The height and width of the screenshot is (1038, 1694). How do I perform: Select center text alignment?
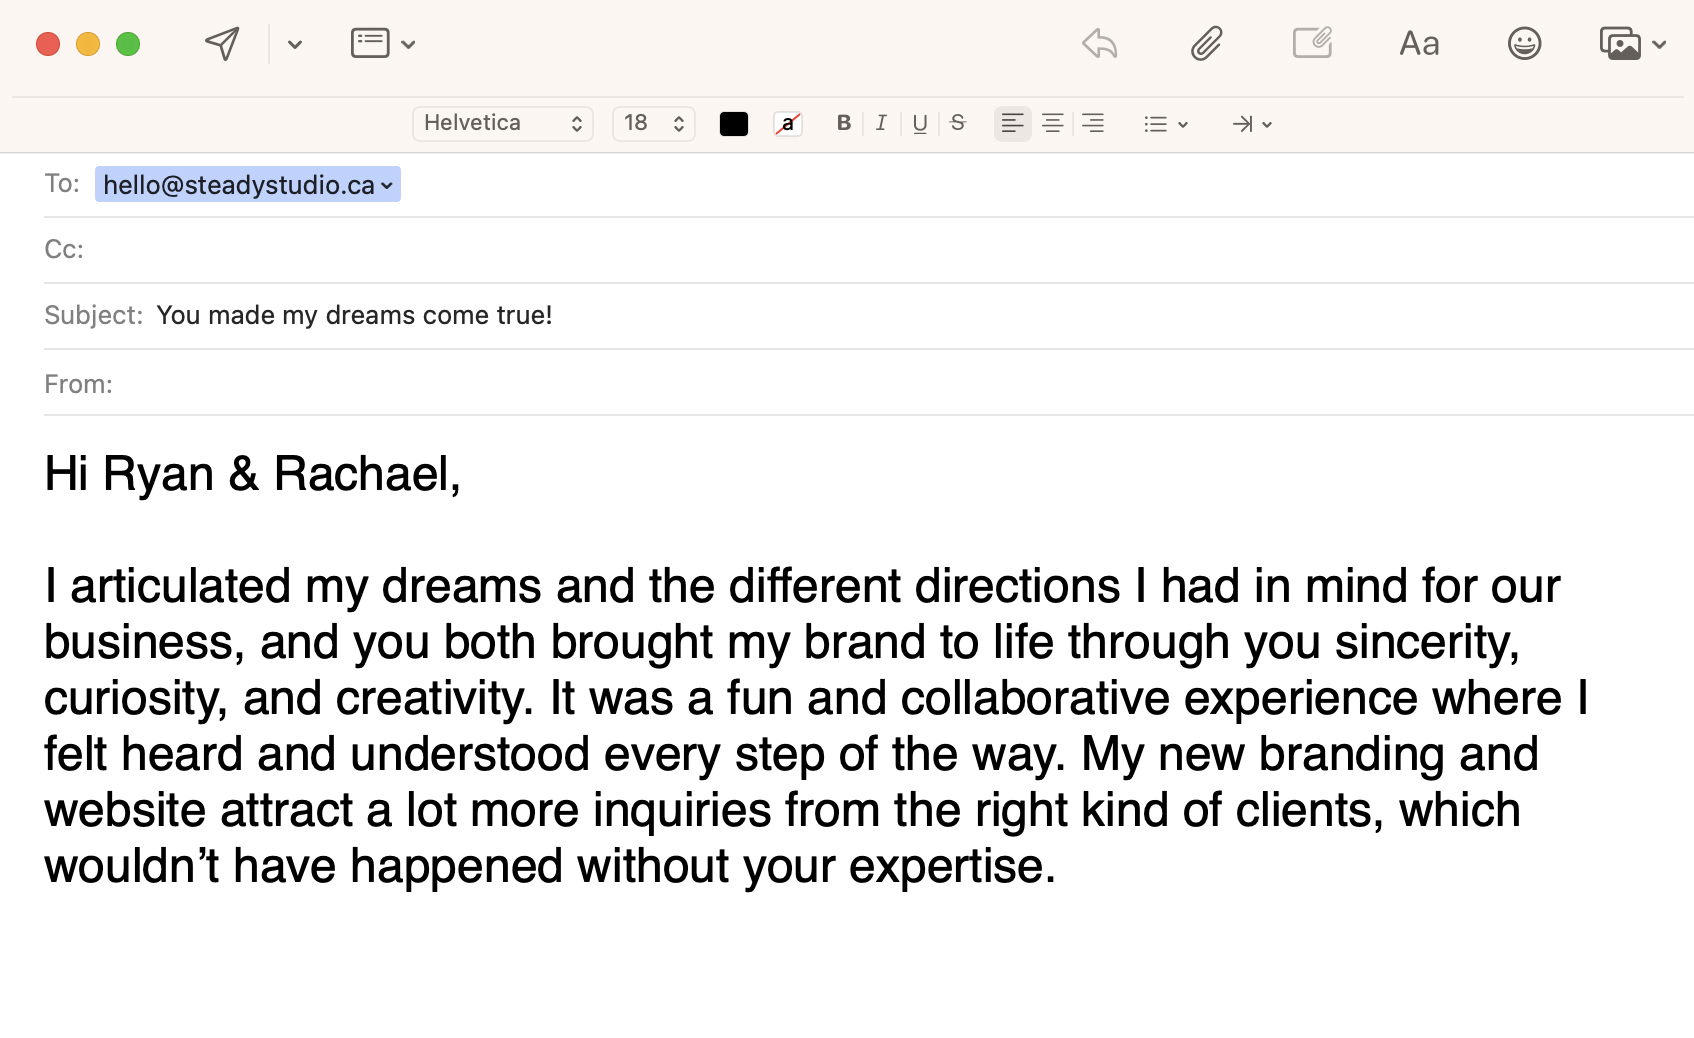coord(1052,123)
